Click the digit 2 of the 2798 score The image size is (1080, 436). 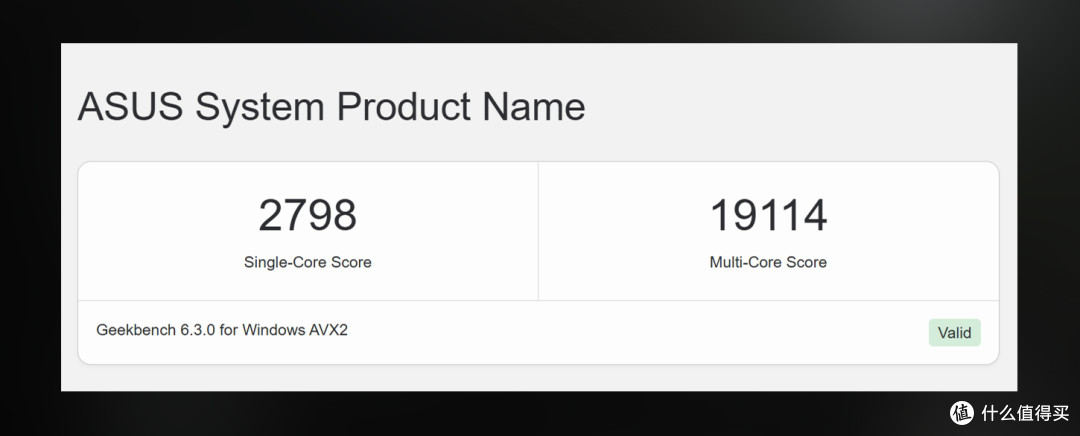coord(270,215)
